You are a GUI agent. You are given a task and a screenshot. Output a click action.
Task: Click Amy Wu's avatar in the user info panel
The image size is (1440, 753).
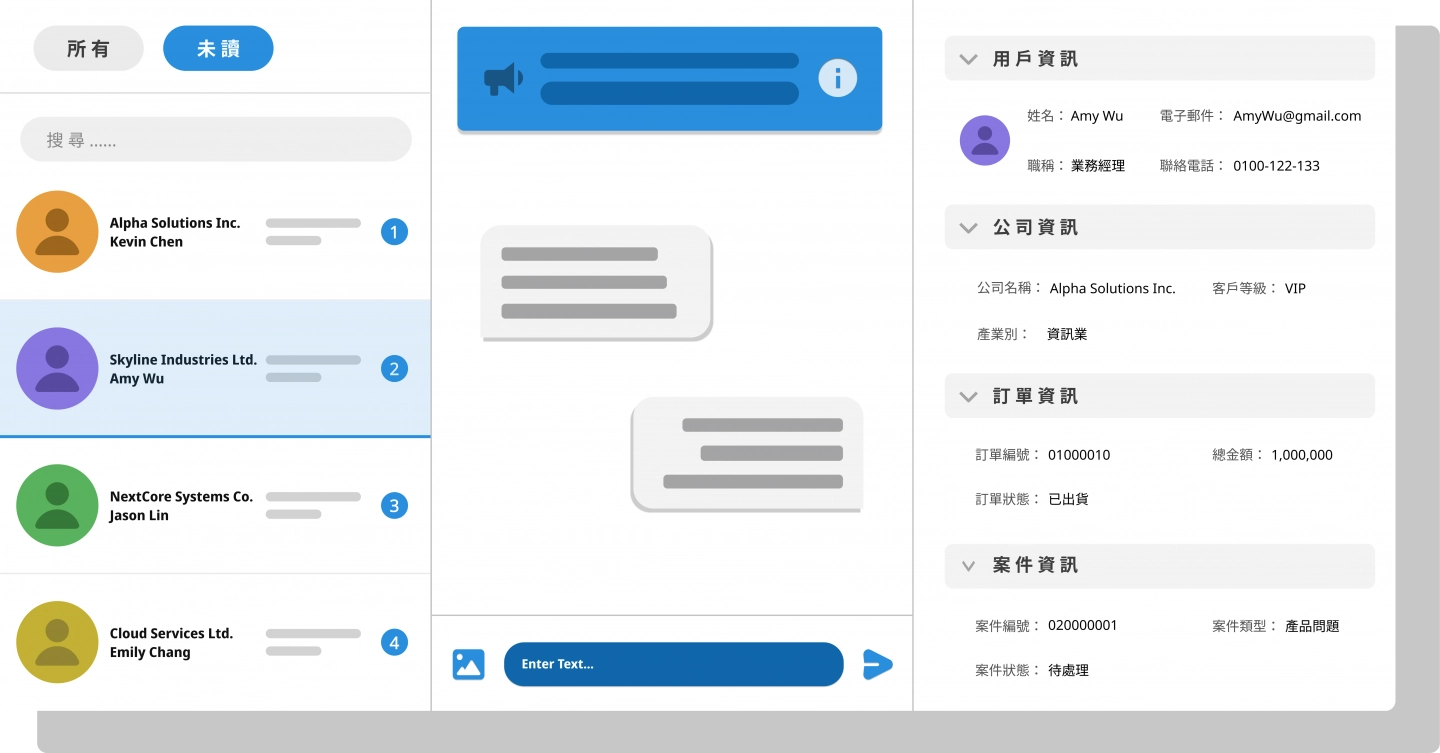(x=984, y=140)
